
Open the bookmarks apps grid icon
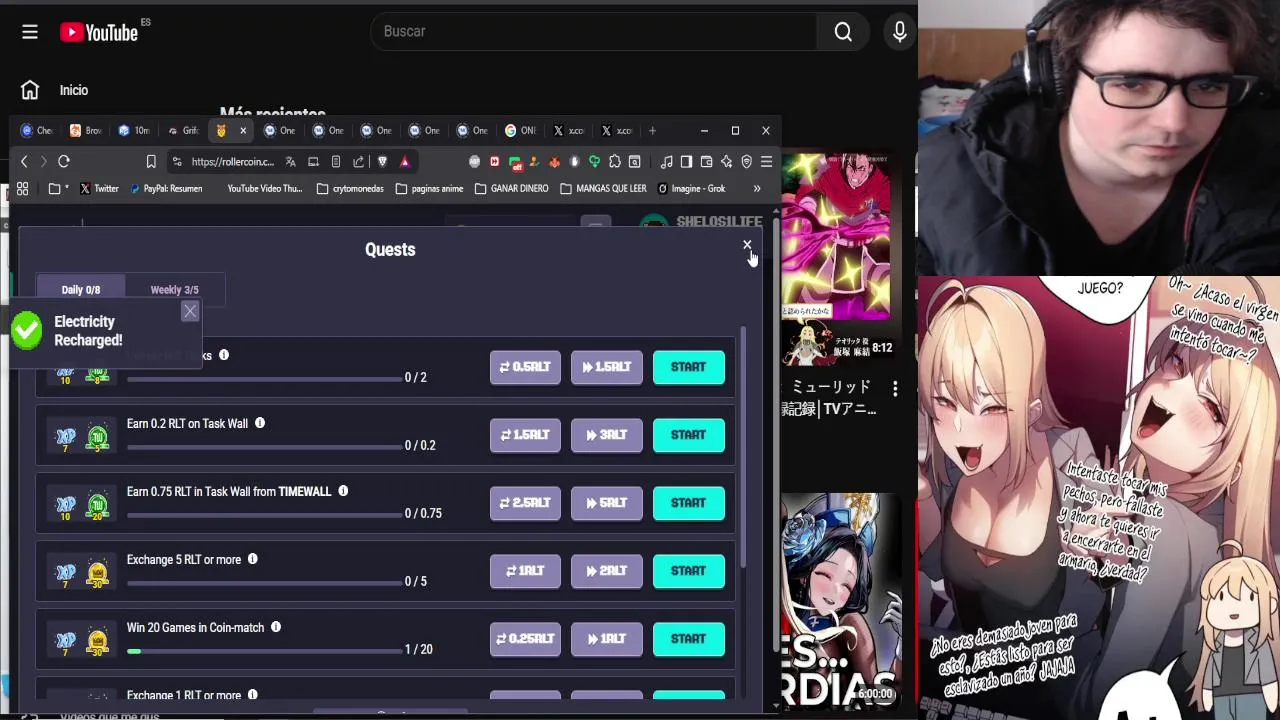[22, 188]
